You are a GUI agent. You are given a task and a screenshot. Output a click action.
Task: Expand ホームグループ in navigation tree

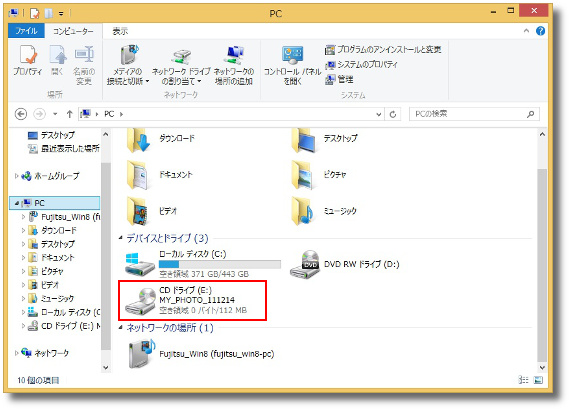tap(16, 176)
